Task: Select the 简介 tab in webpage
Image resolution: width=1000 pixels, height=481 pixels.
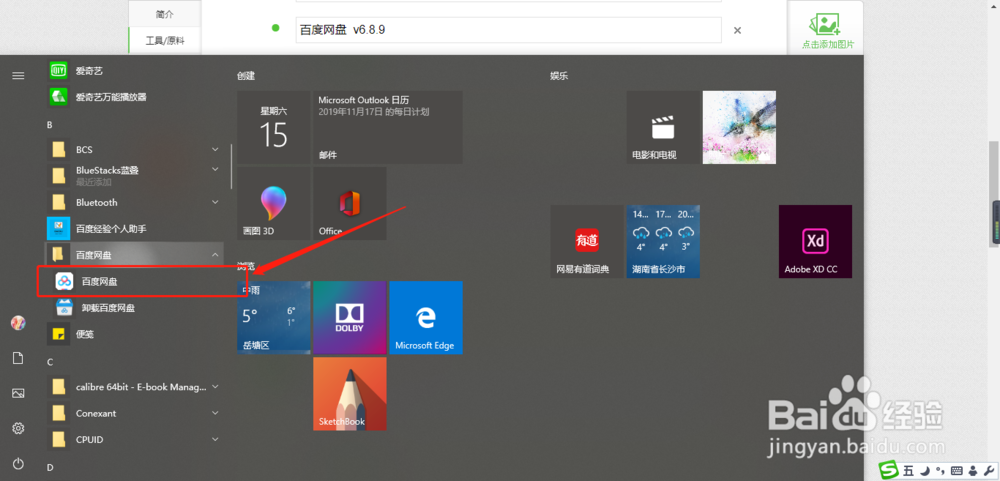Action: [x=165, y=13]
